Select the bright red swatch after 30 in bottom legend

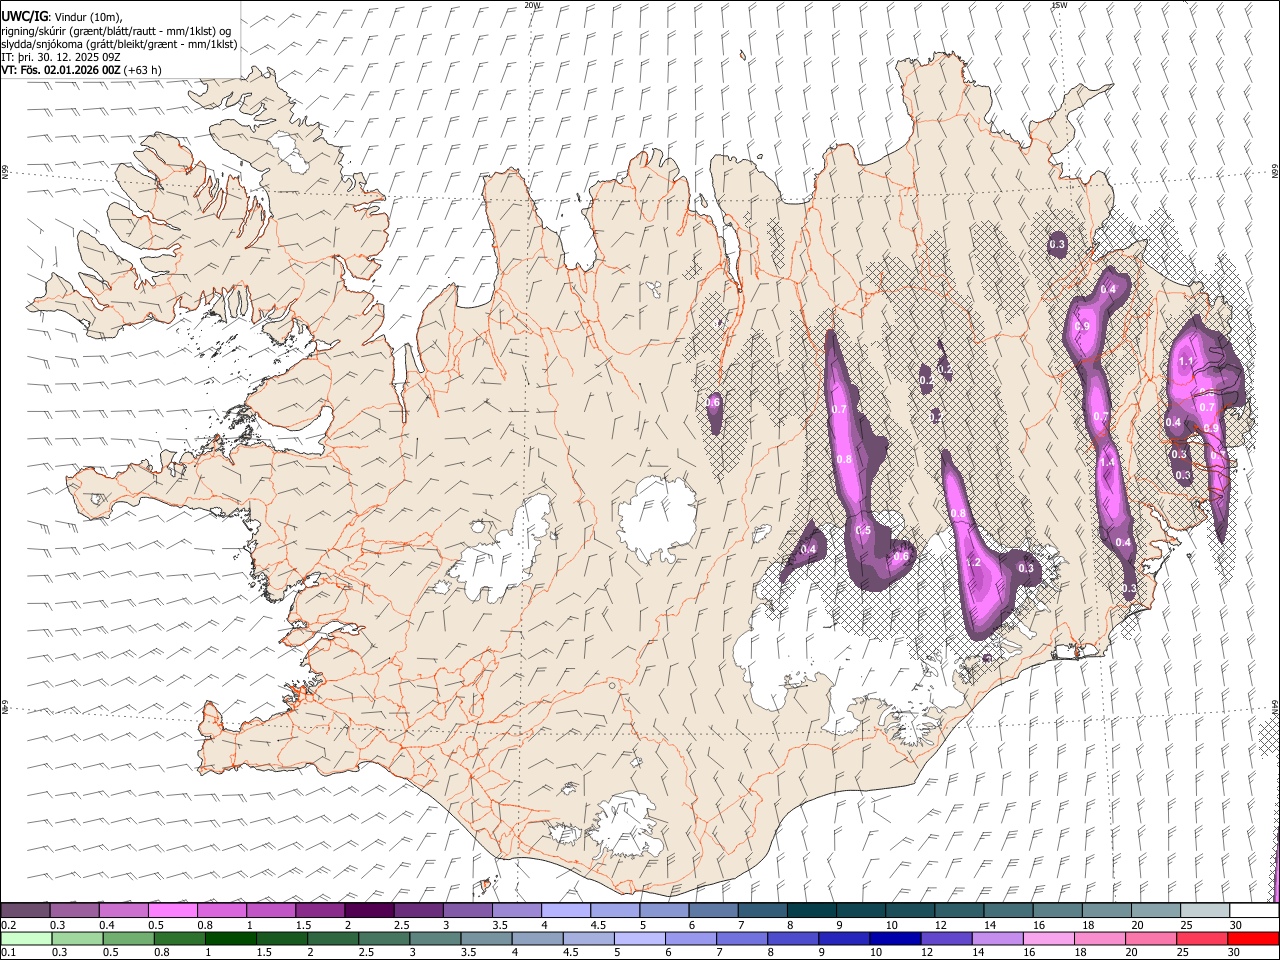(x=1252, y=939)
